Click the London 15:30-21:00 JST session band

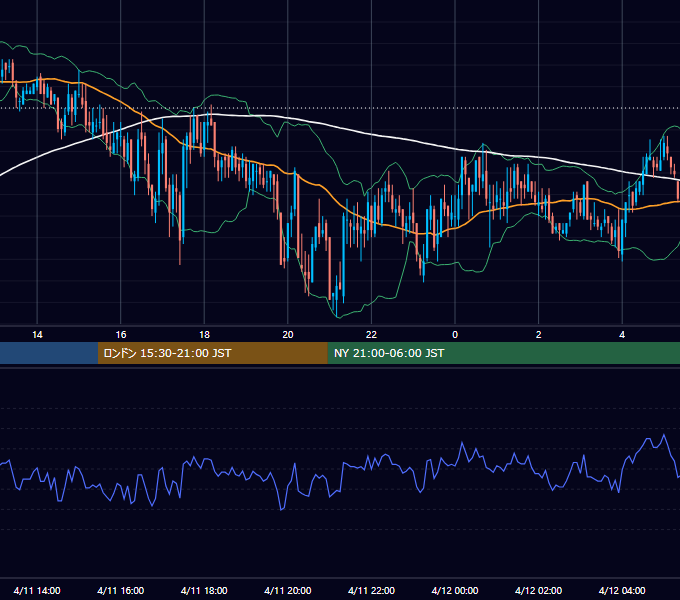(x=212, y=353)
